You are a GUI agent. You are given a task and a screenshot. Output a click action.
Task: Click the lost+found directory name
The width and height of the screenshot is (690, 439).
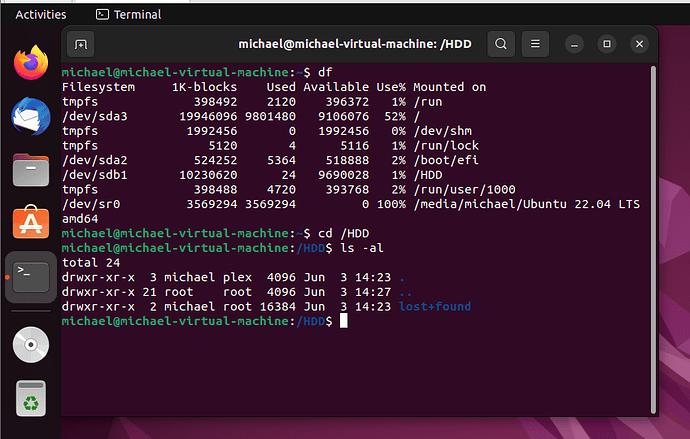pyautogui.click(x=435, y=307)
